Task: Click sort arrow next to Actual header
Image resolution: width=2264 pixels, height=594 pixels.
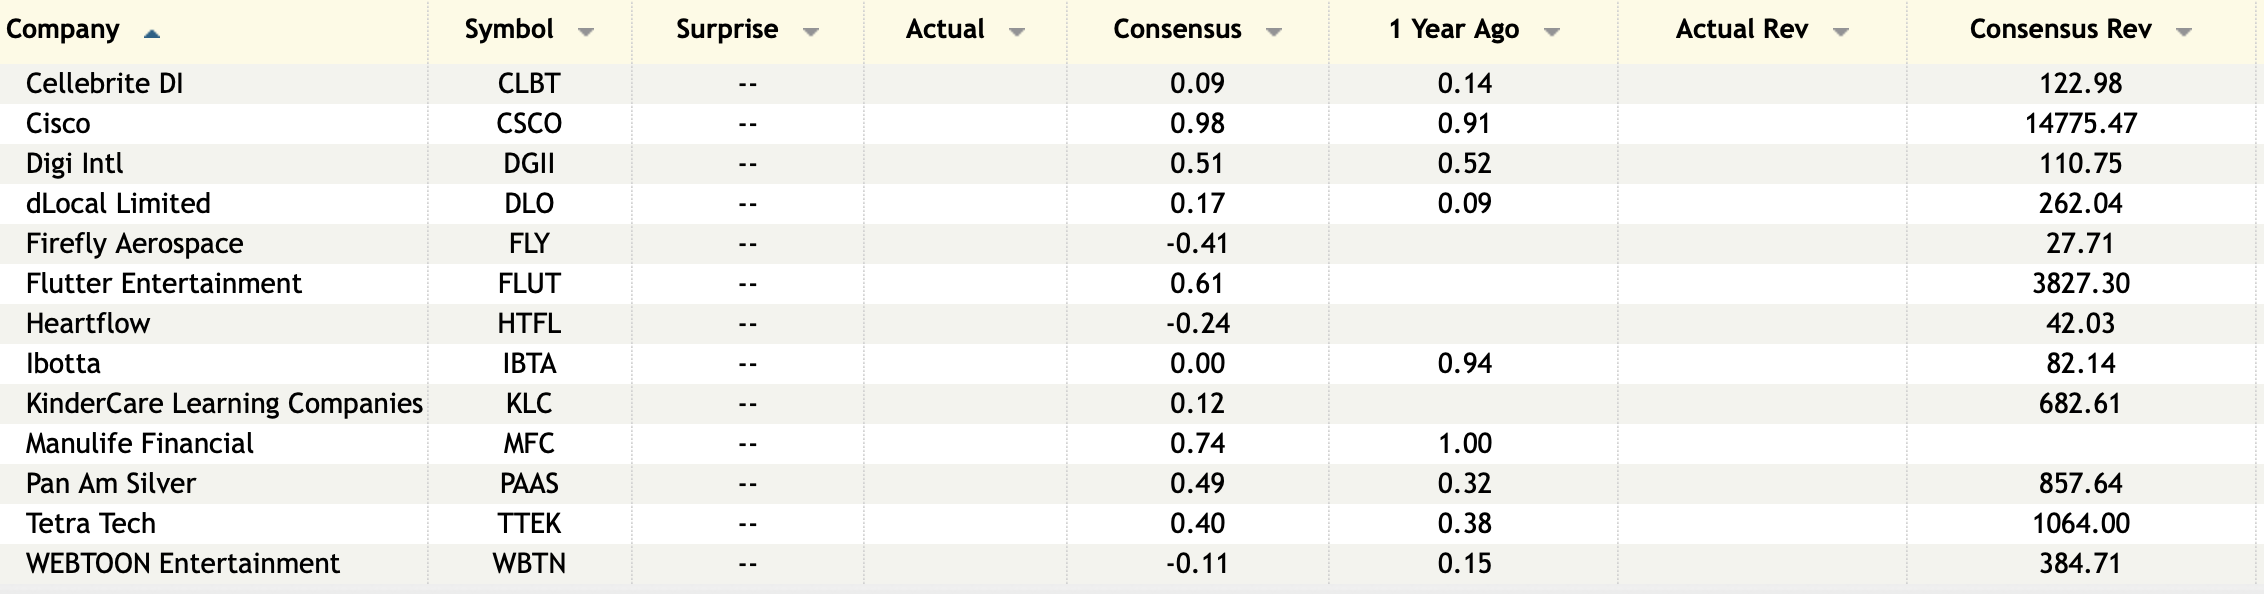Action: [1017, 32]
